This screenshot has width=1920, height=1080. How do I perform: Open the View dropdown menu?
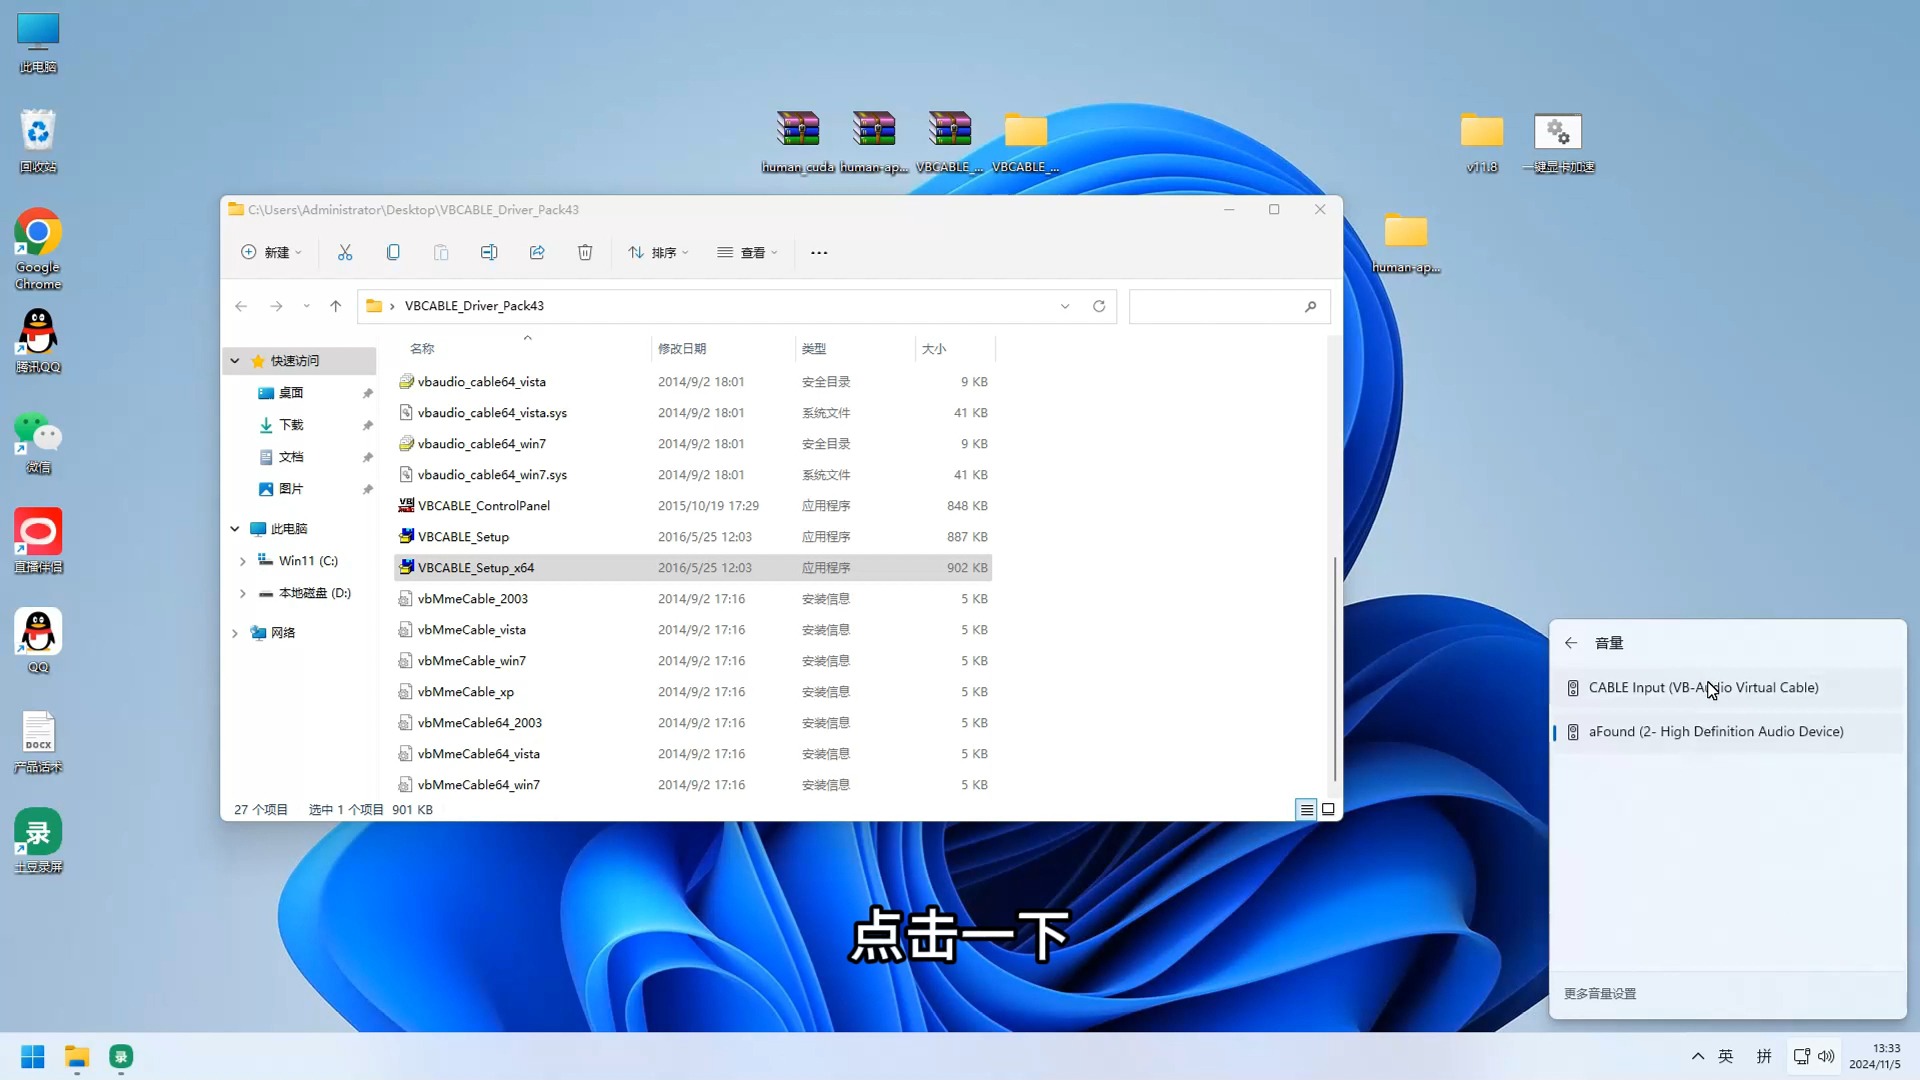tap(747, 253)
